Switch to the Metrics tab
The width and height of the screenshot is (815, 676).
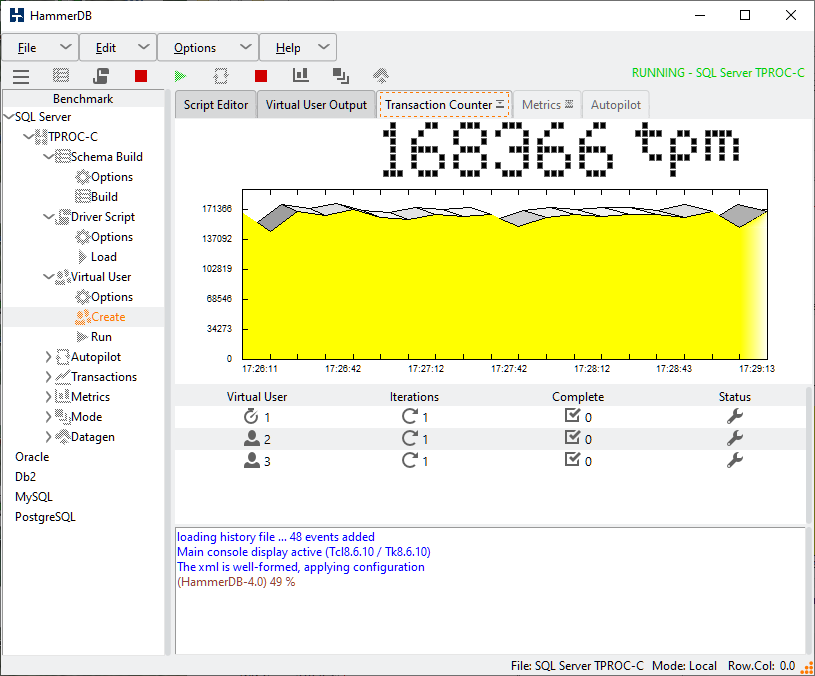point(547,105)
